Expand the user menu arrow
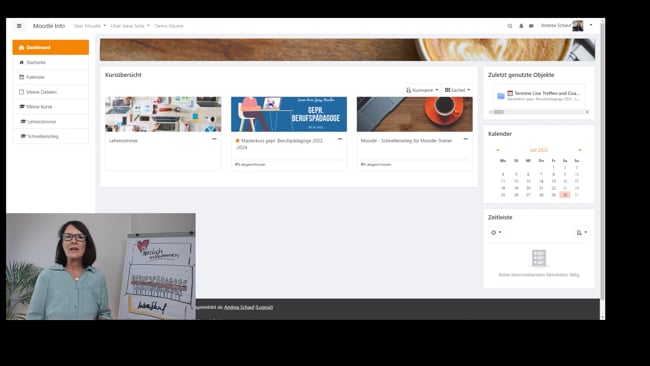 click(x=591, y=25)
